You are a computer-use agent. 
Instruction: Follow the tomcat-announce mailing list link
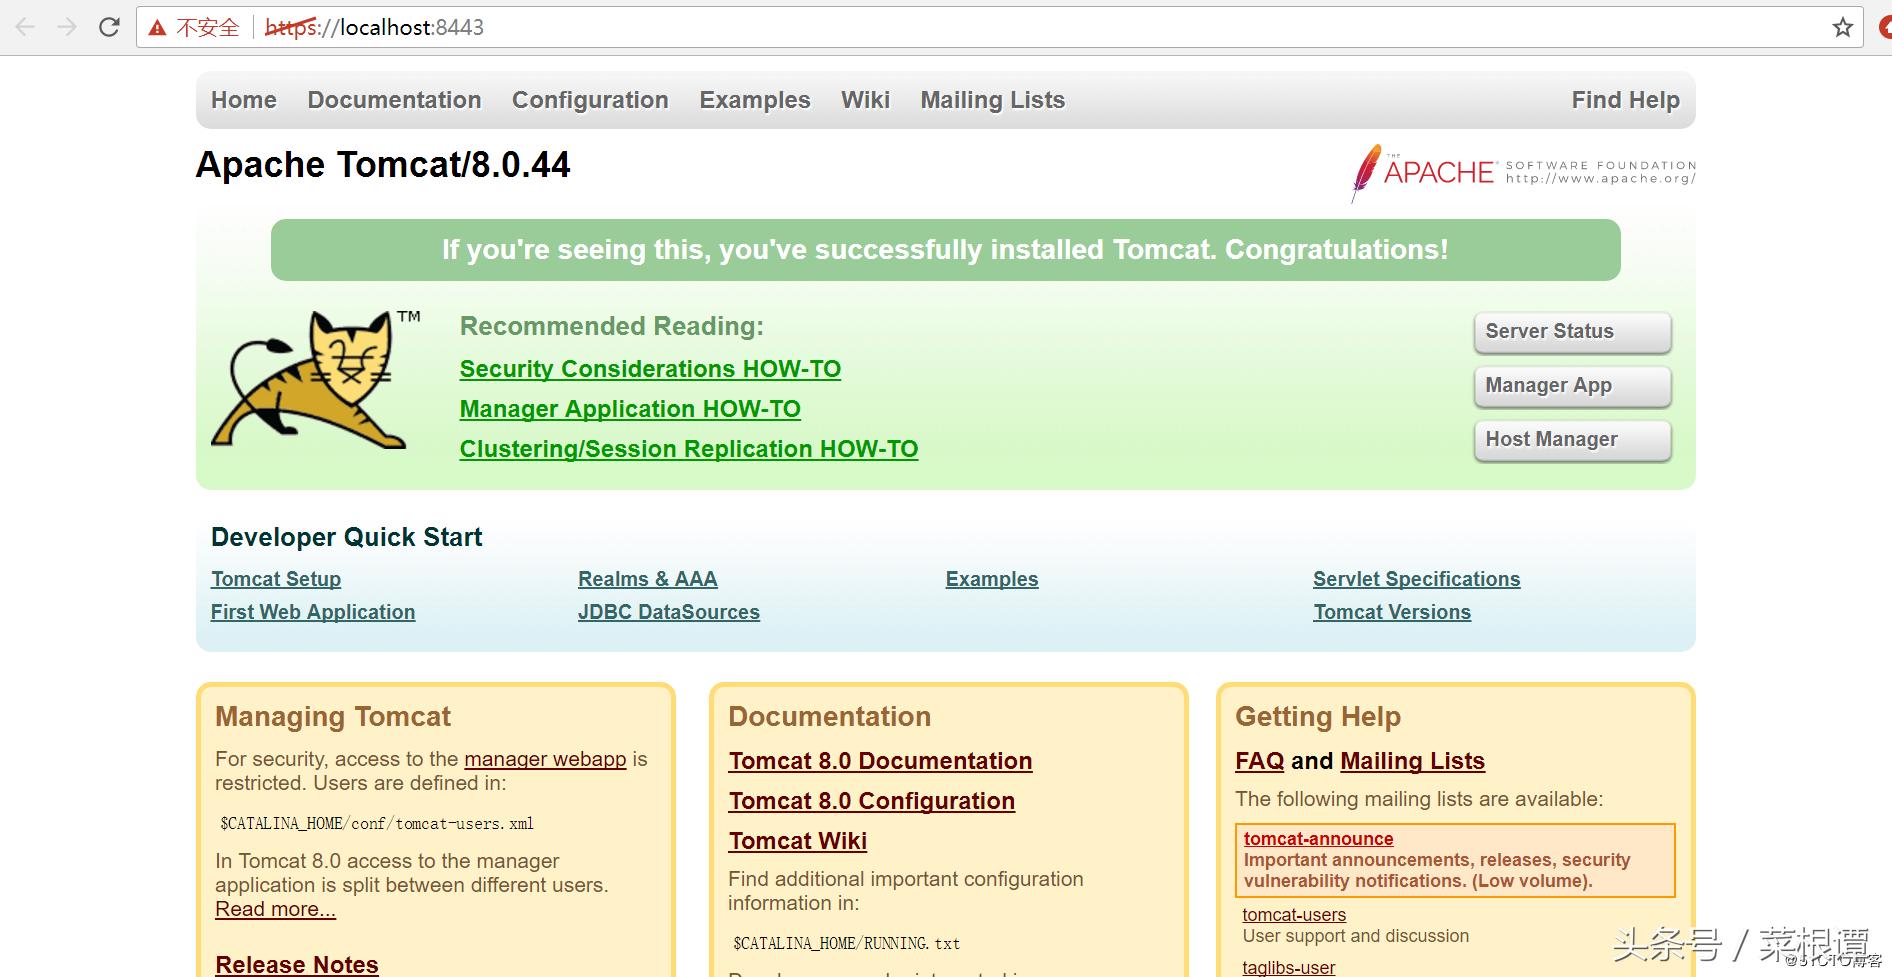click(x=1318, y=839)
